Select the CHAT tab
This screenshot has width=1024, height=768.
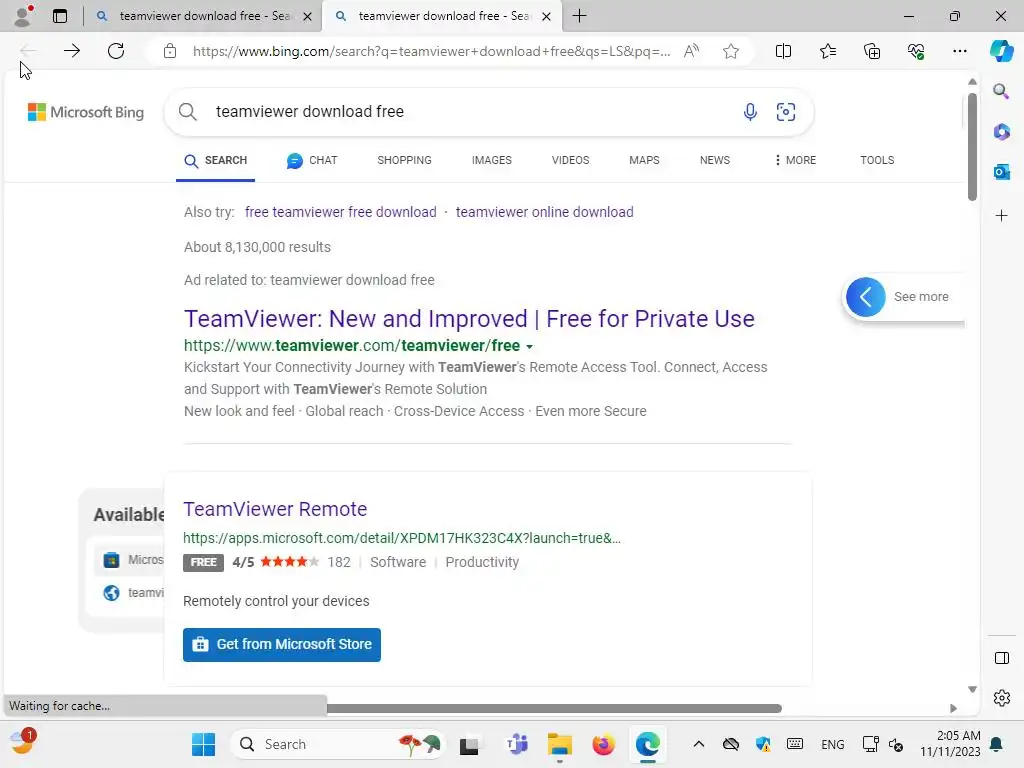tap(312, 160)
